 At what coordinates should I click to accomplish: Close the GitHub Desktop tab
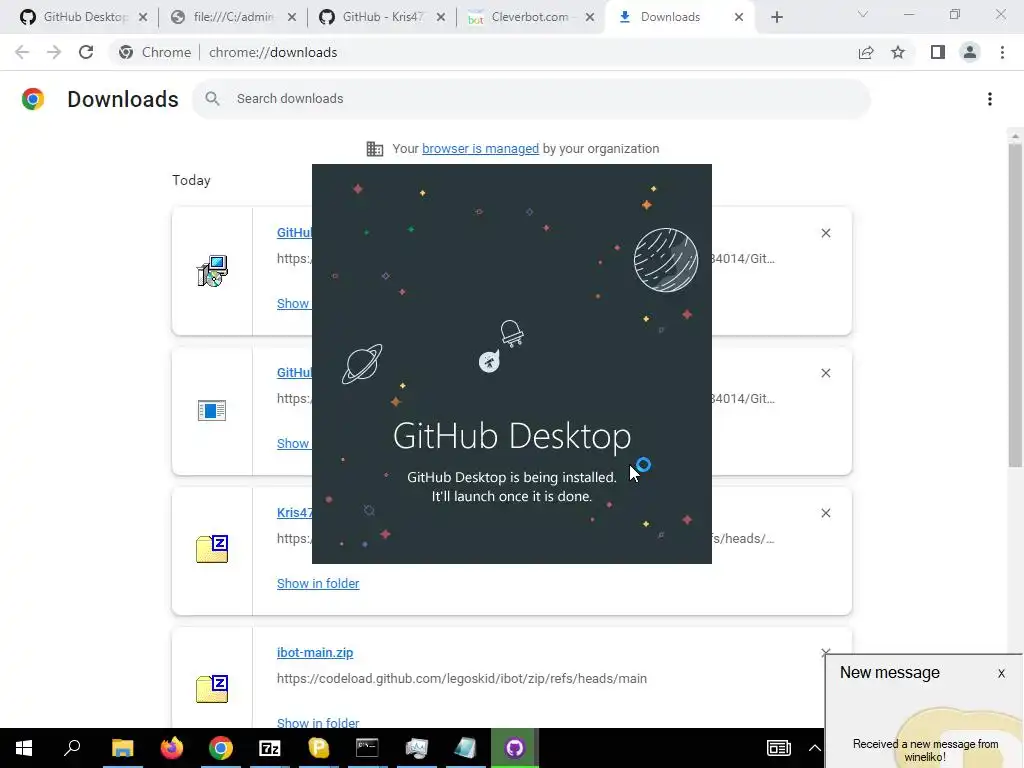[143, 17]
